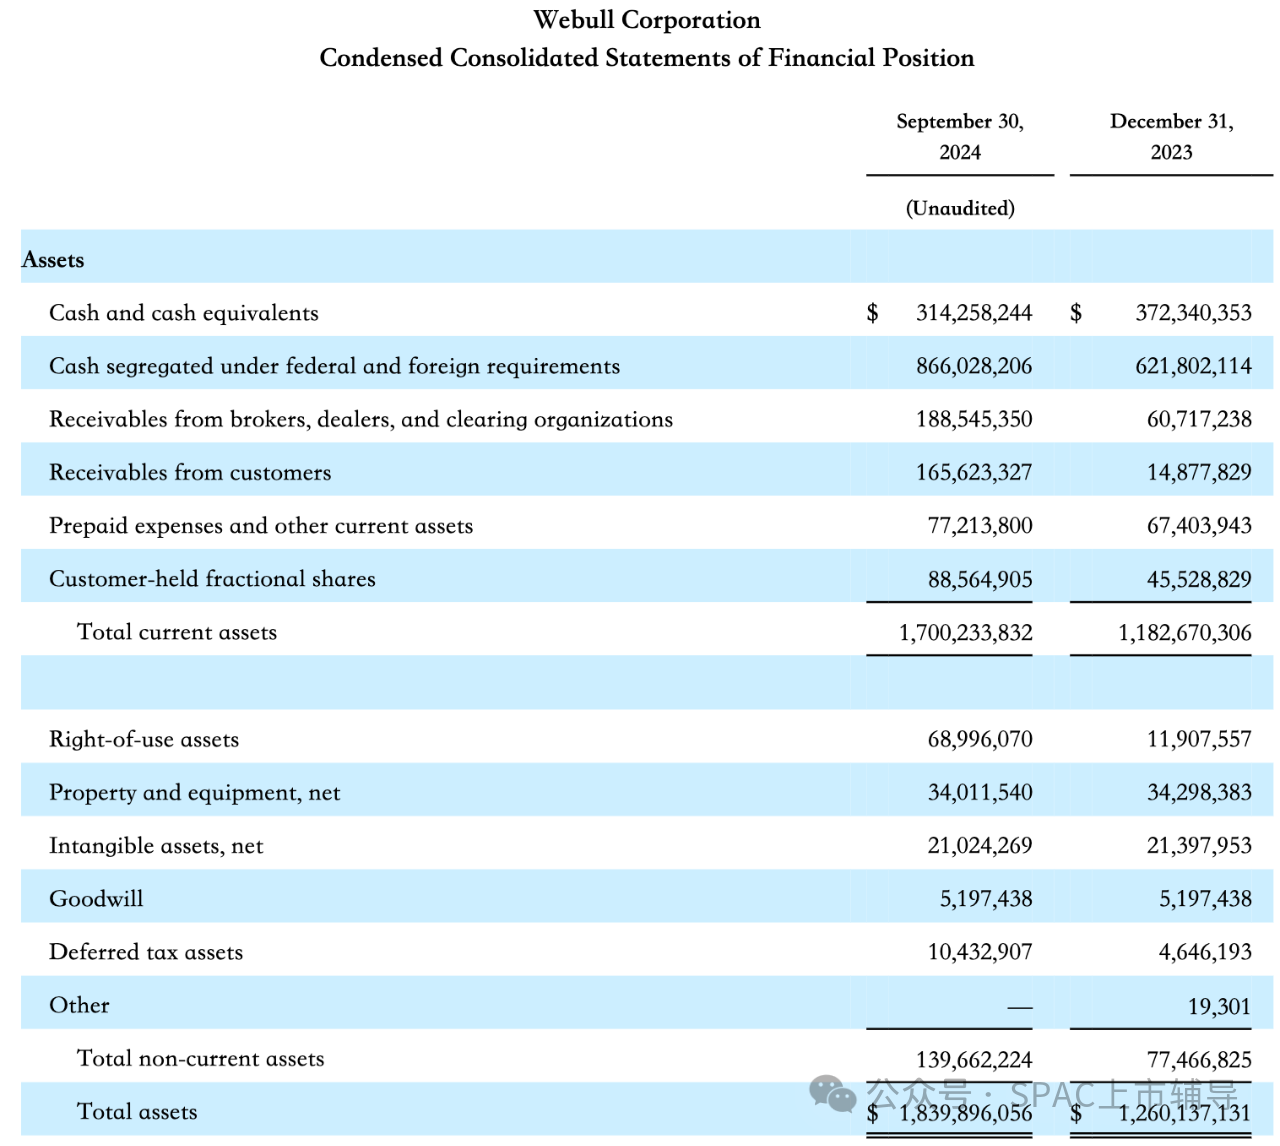
Task: Click value 621,802,114
Action: [x=1193, y=366]
